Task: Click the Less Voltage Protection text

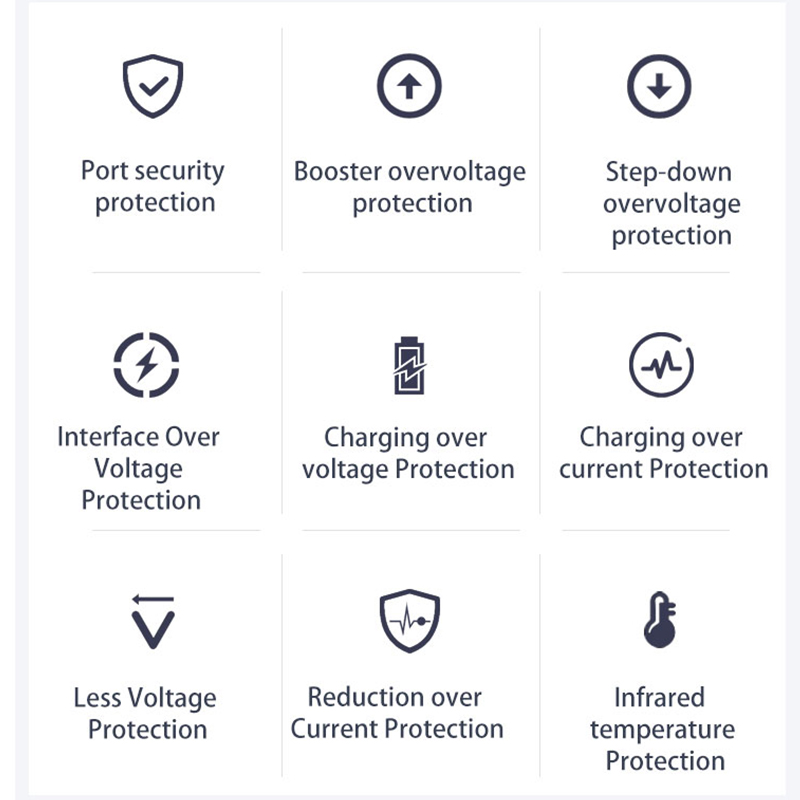Action: [x=145, y=713]
